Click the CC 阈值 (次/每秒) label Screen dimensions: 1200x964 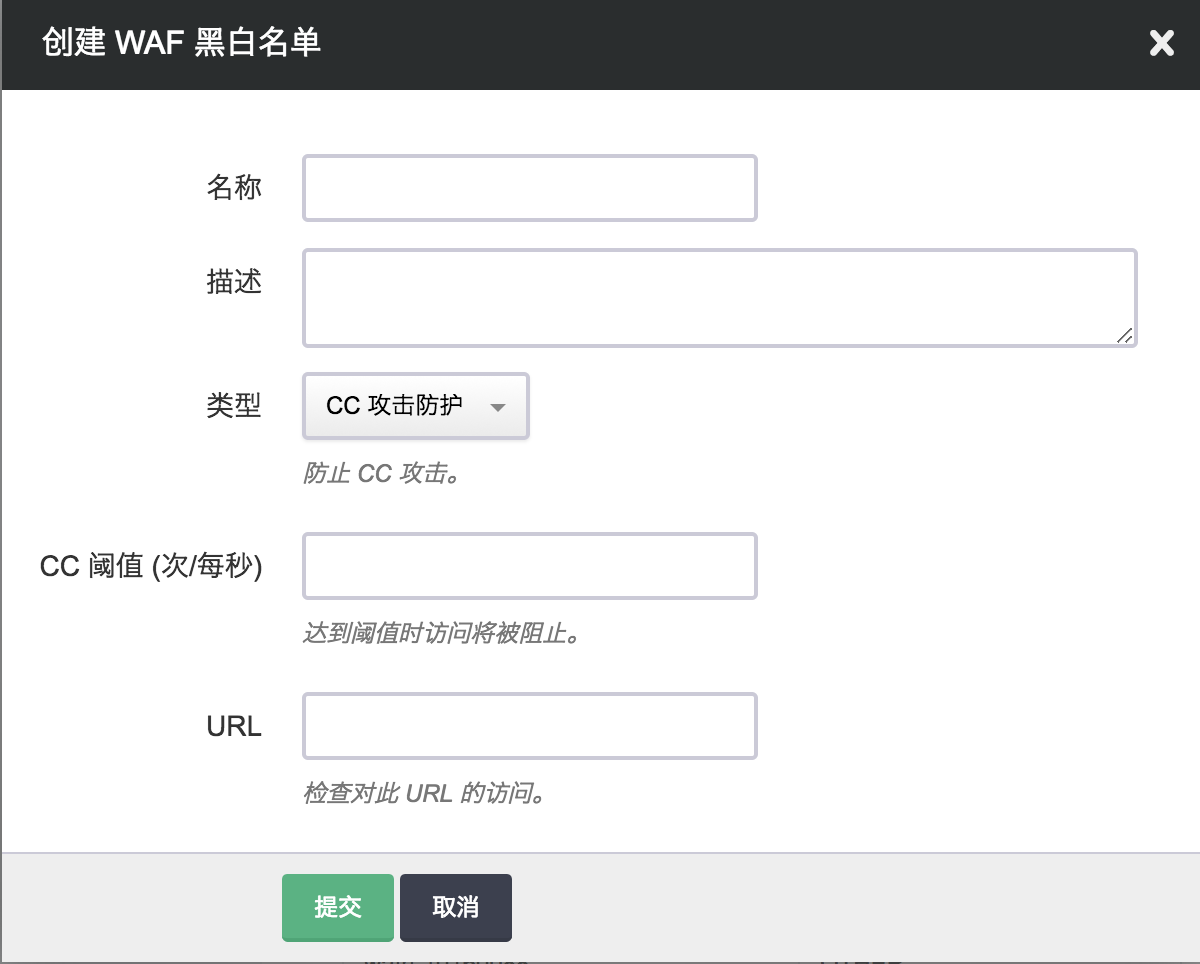pos(151,566)
